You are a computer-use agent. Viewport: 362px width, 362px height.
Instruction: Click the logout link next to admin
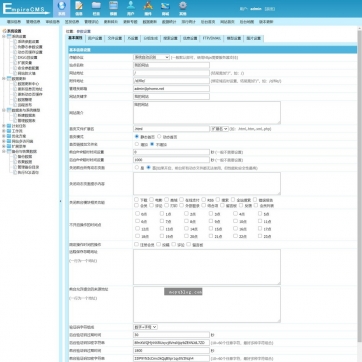270,9
